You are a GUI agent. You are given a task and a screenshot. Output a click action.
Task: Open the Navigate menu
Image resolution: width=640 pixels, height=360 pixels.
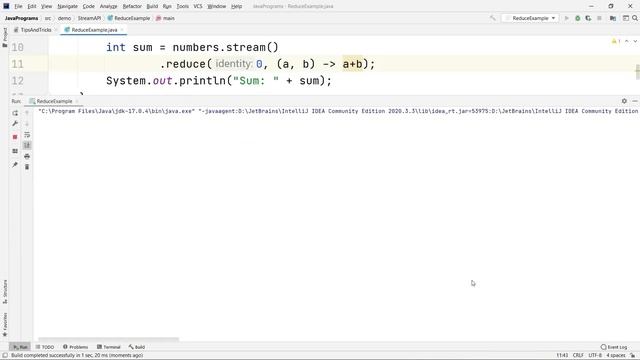click(x=67, y=6)
